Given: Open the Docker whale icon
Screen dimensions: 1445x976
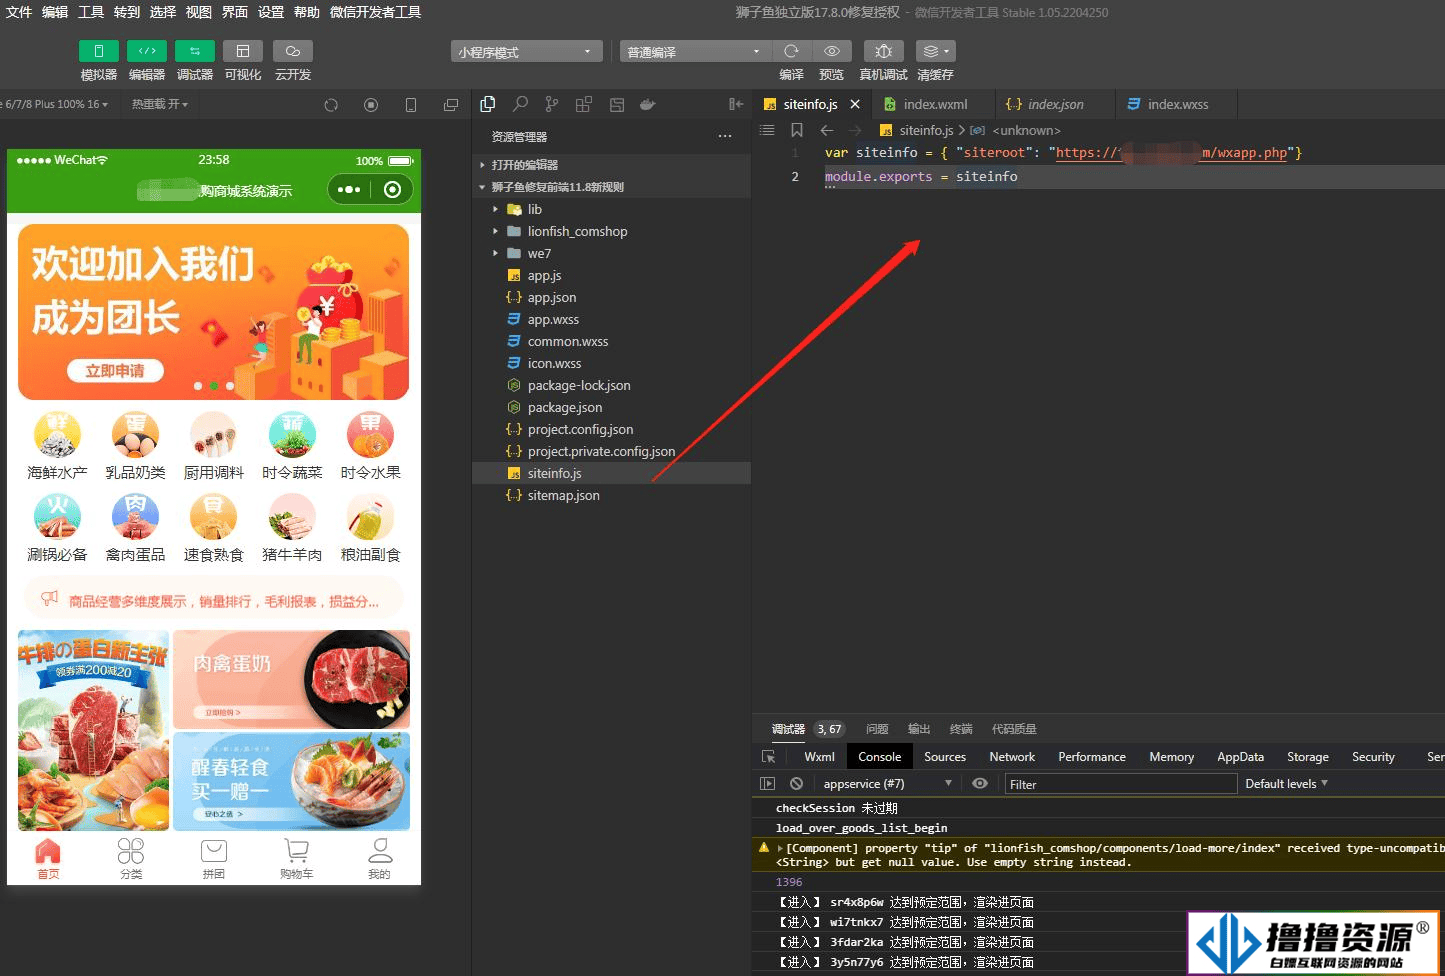Looking at the screenshot, I should click(648, 104).
